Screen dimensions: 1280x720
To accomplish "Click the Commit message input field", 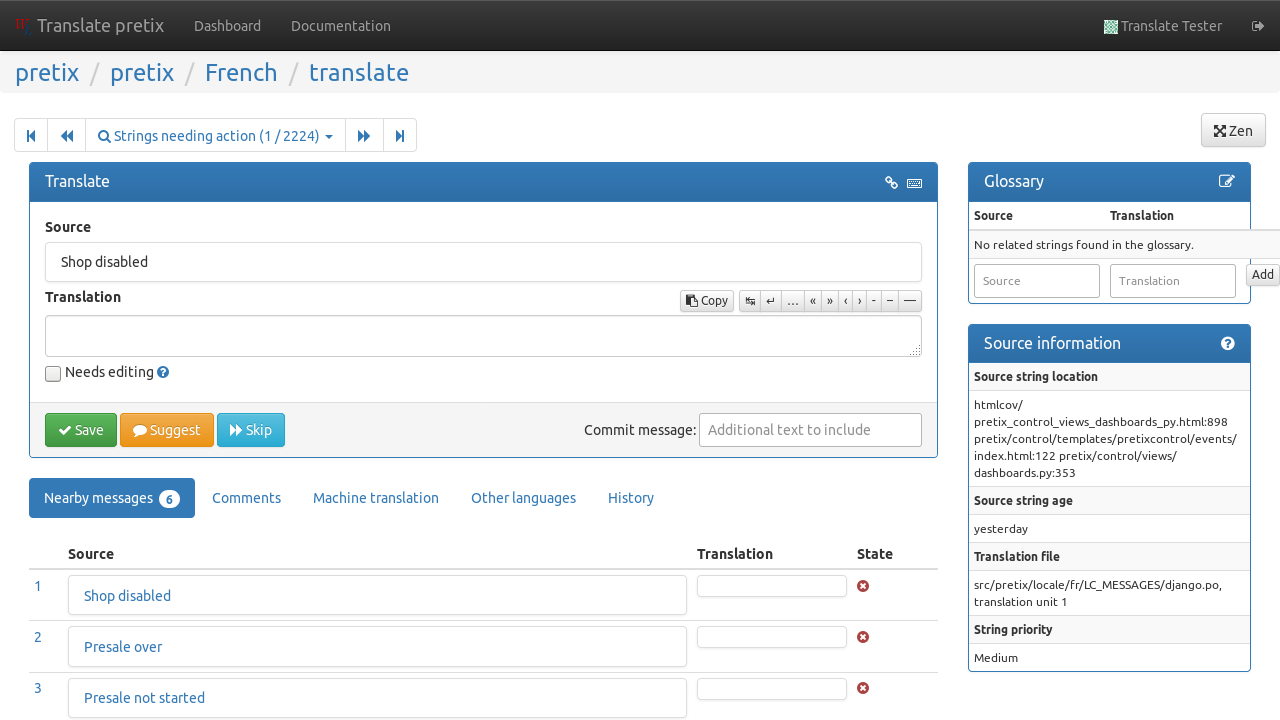I will click(810, 430).
